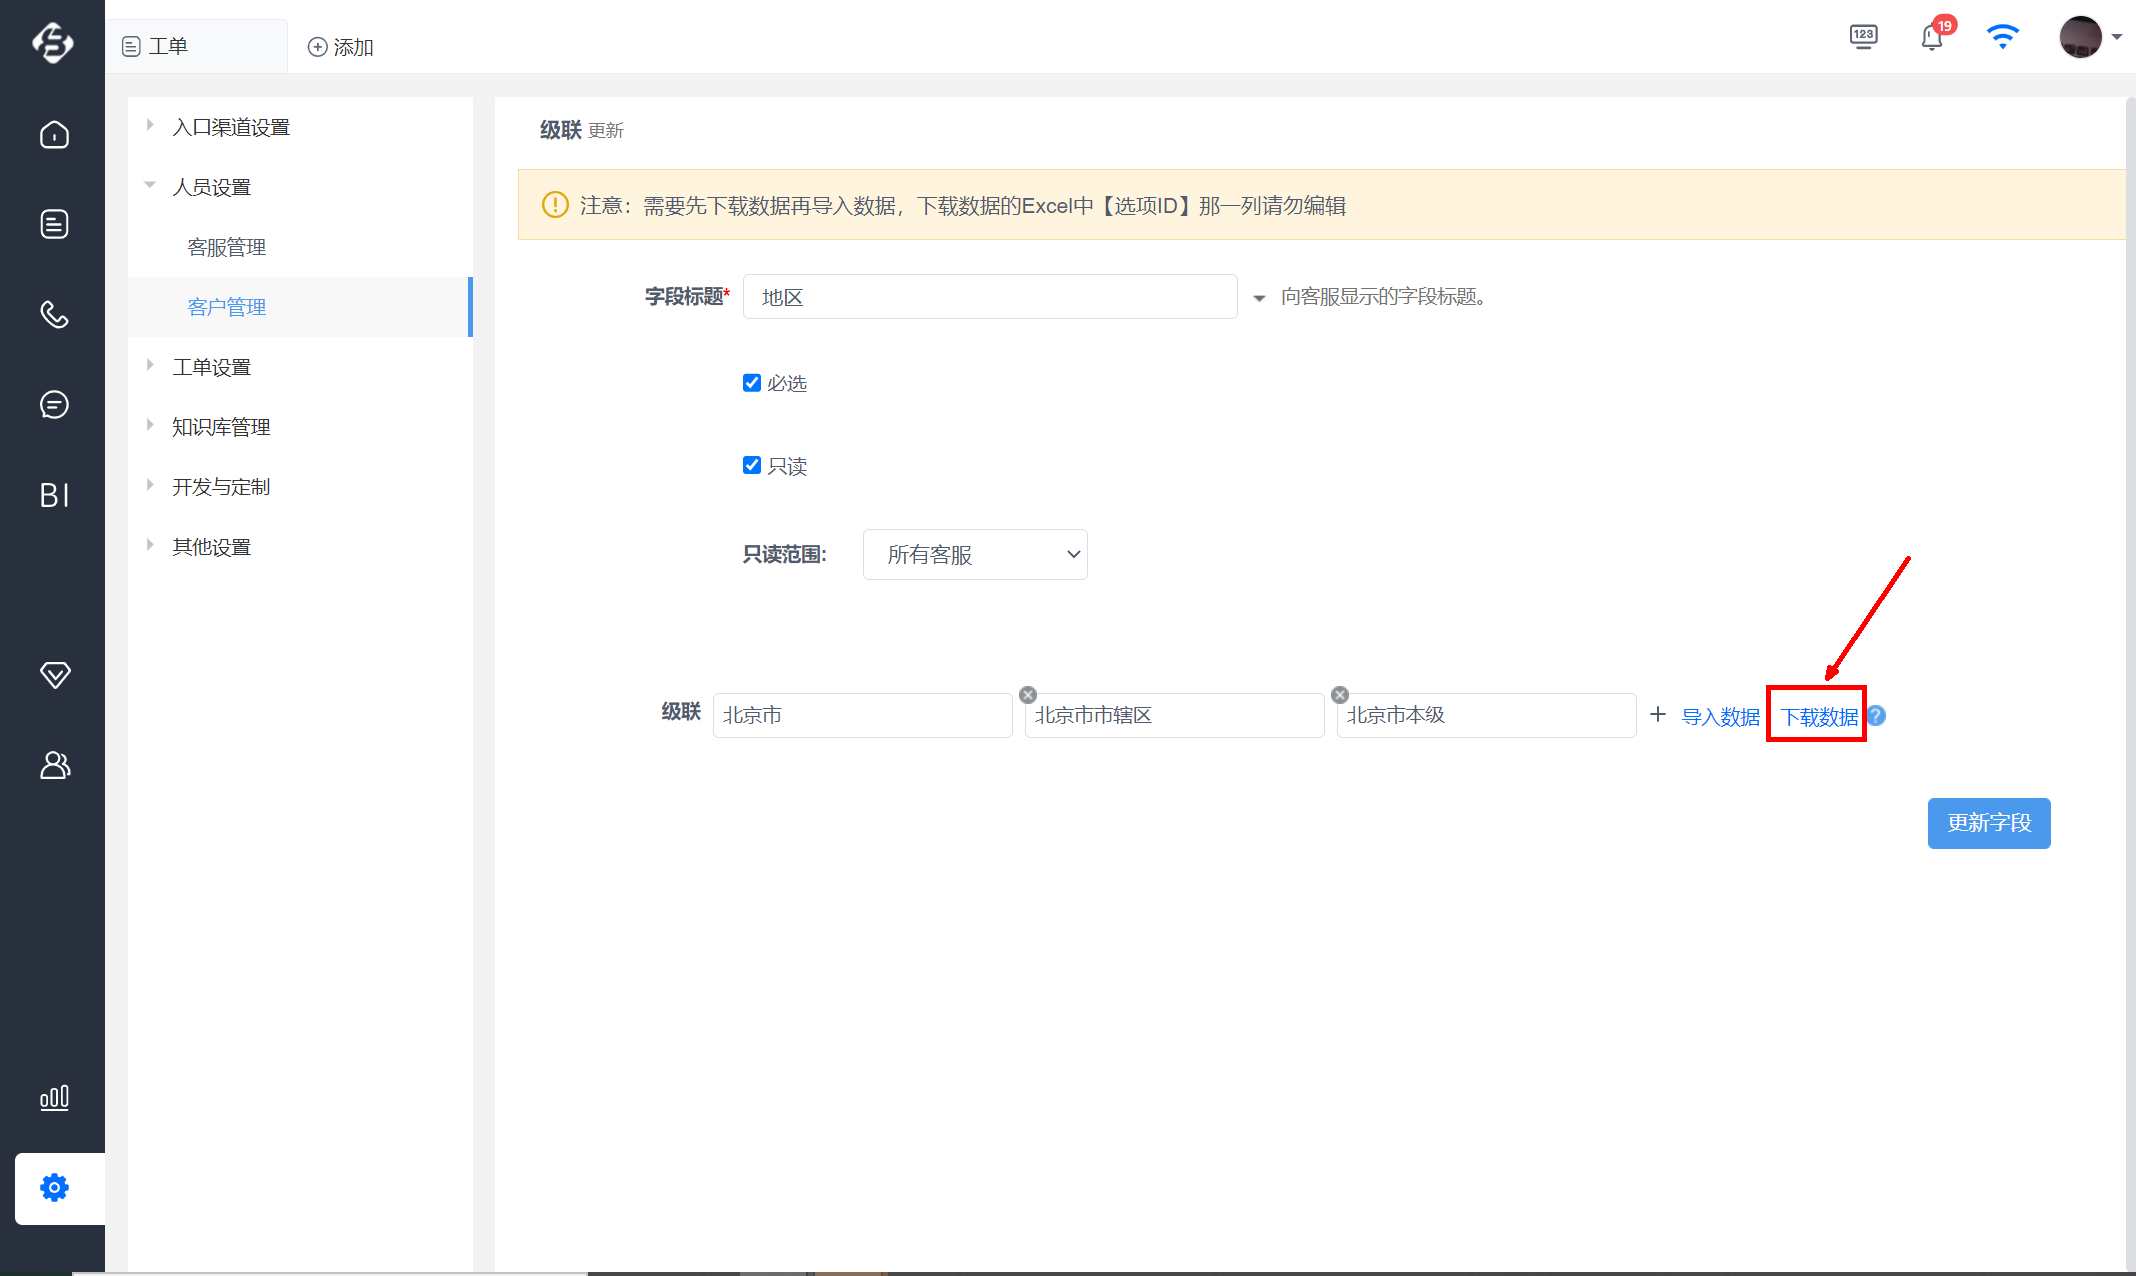
Task: Remove the 北京市本级 cascade level
Action: coord(1340,695)
